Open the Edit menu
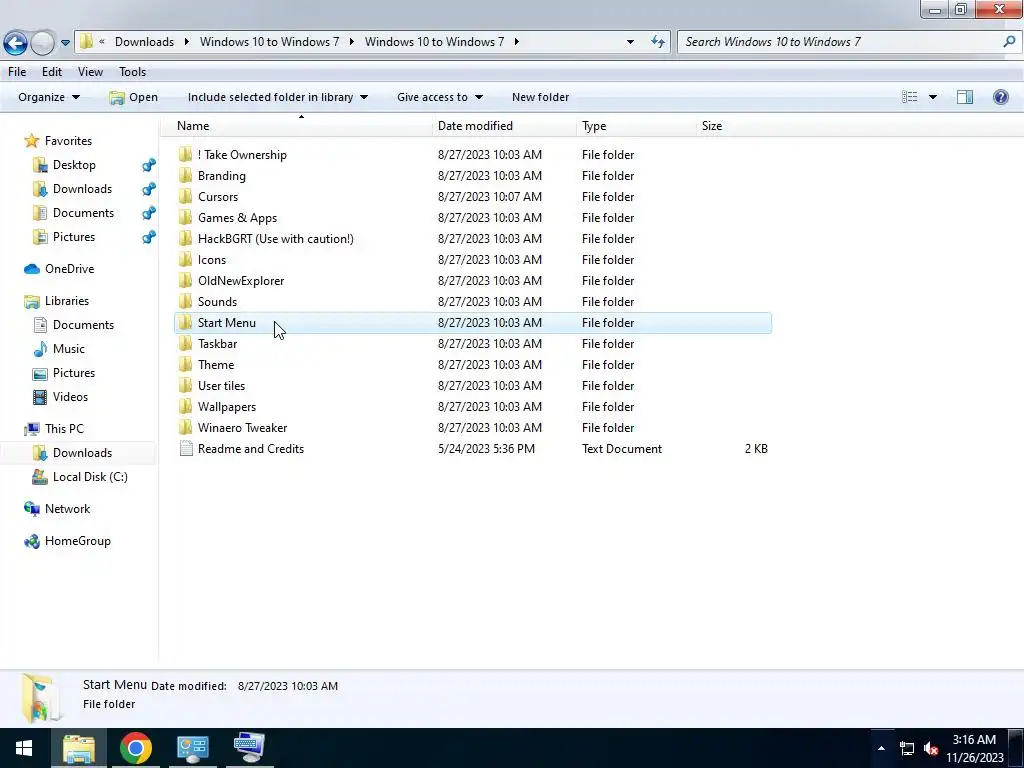 [52, 72]
